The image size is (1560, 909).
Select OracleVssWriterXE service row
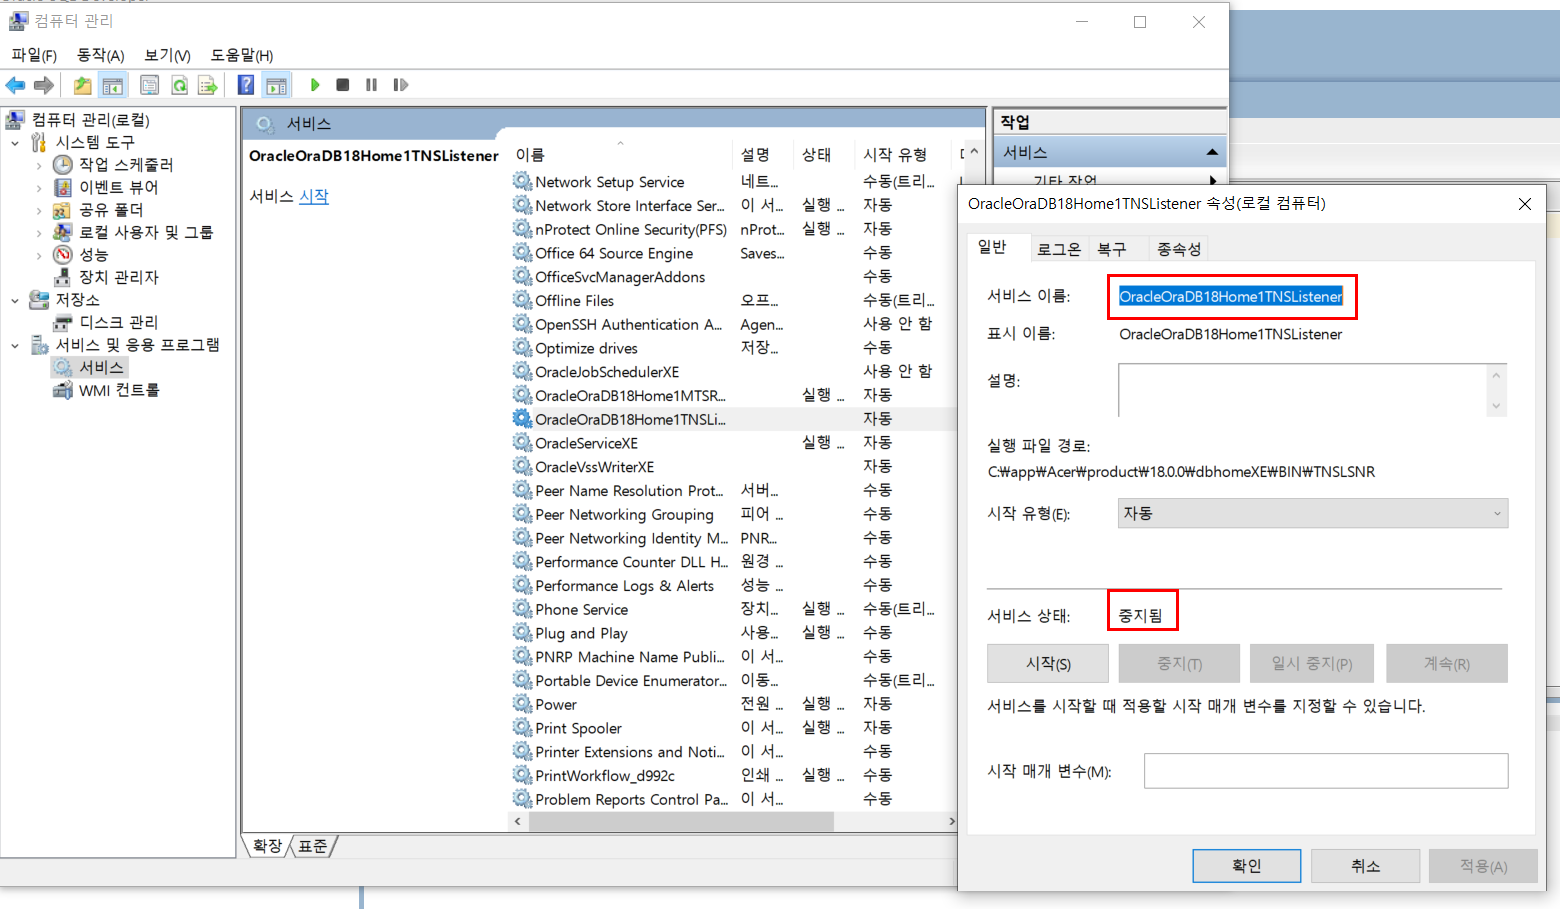[733, 467]
